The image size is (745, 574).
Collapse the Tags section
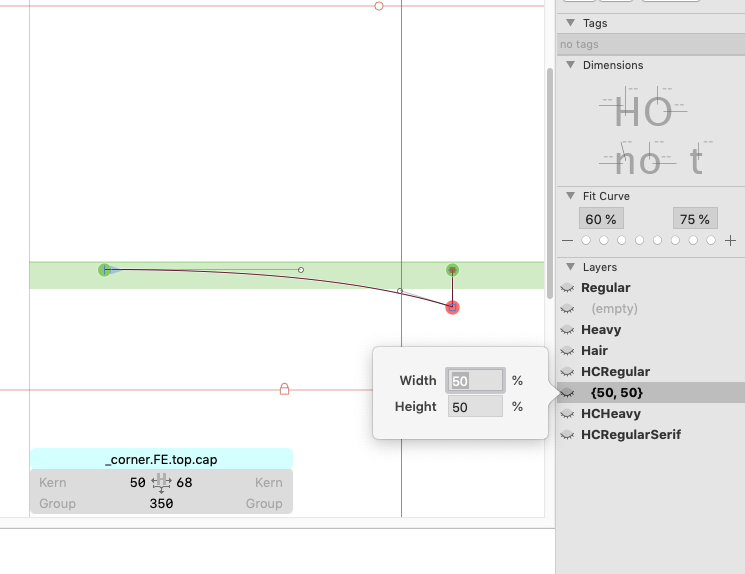[570, 23]
